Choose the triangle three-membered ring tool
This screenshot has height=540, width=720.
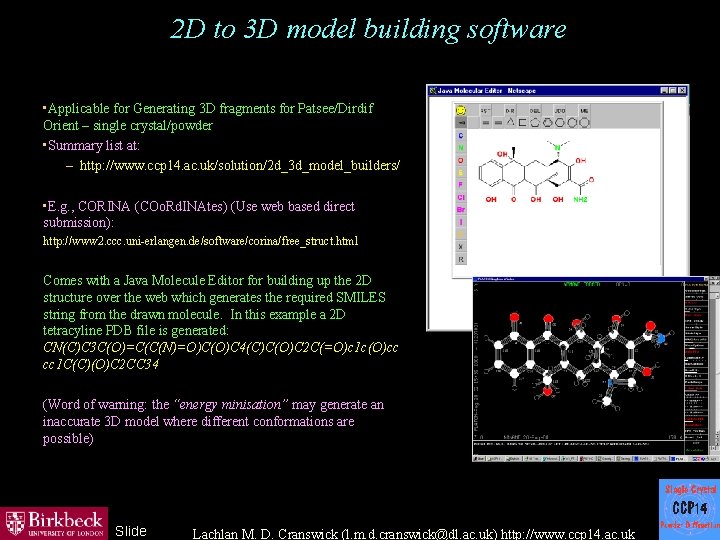510,123
